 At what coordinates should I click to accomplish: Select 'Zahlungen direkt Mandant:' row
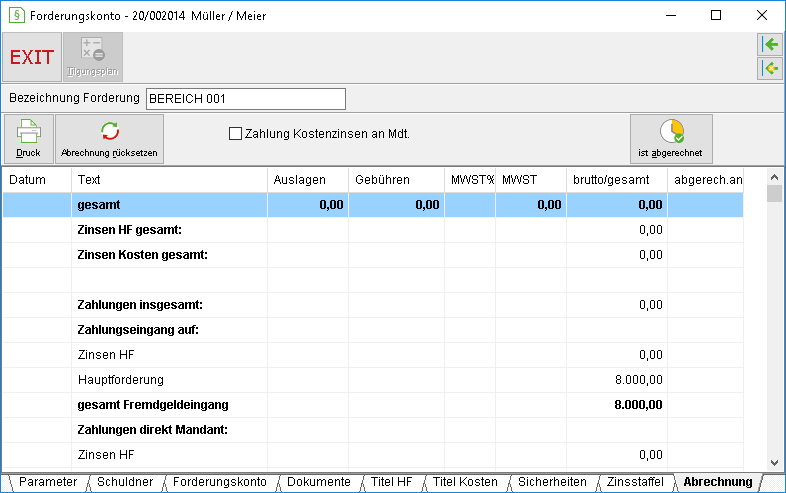[373, 430]
